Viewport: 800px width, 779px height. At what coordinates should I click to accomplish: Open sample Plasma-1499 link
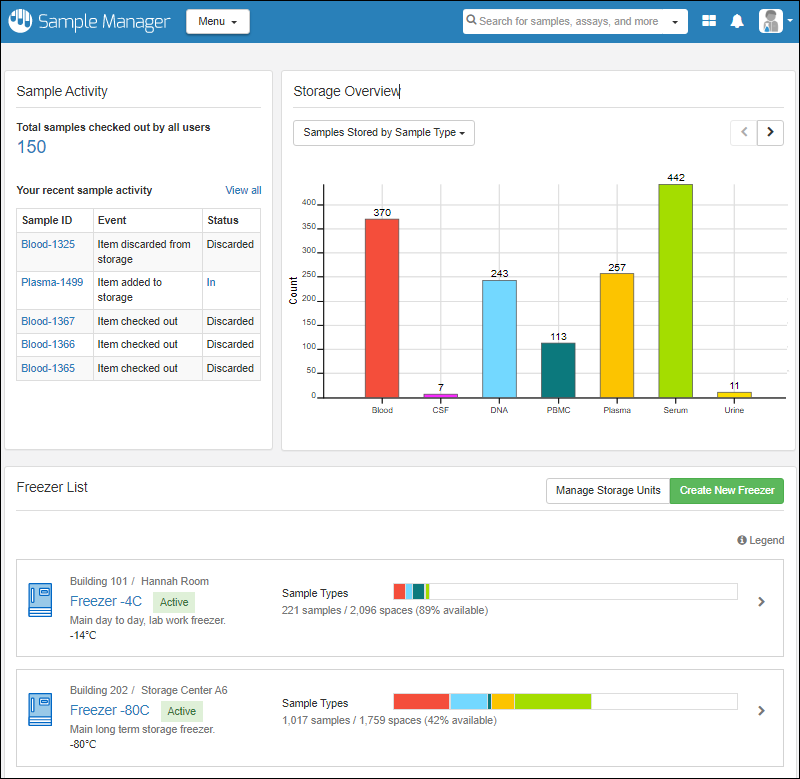pos(52,282)
